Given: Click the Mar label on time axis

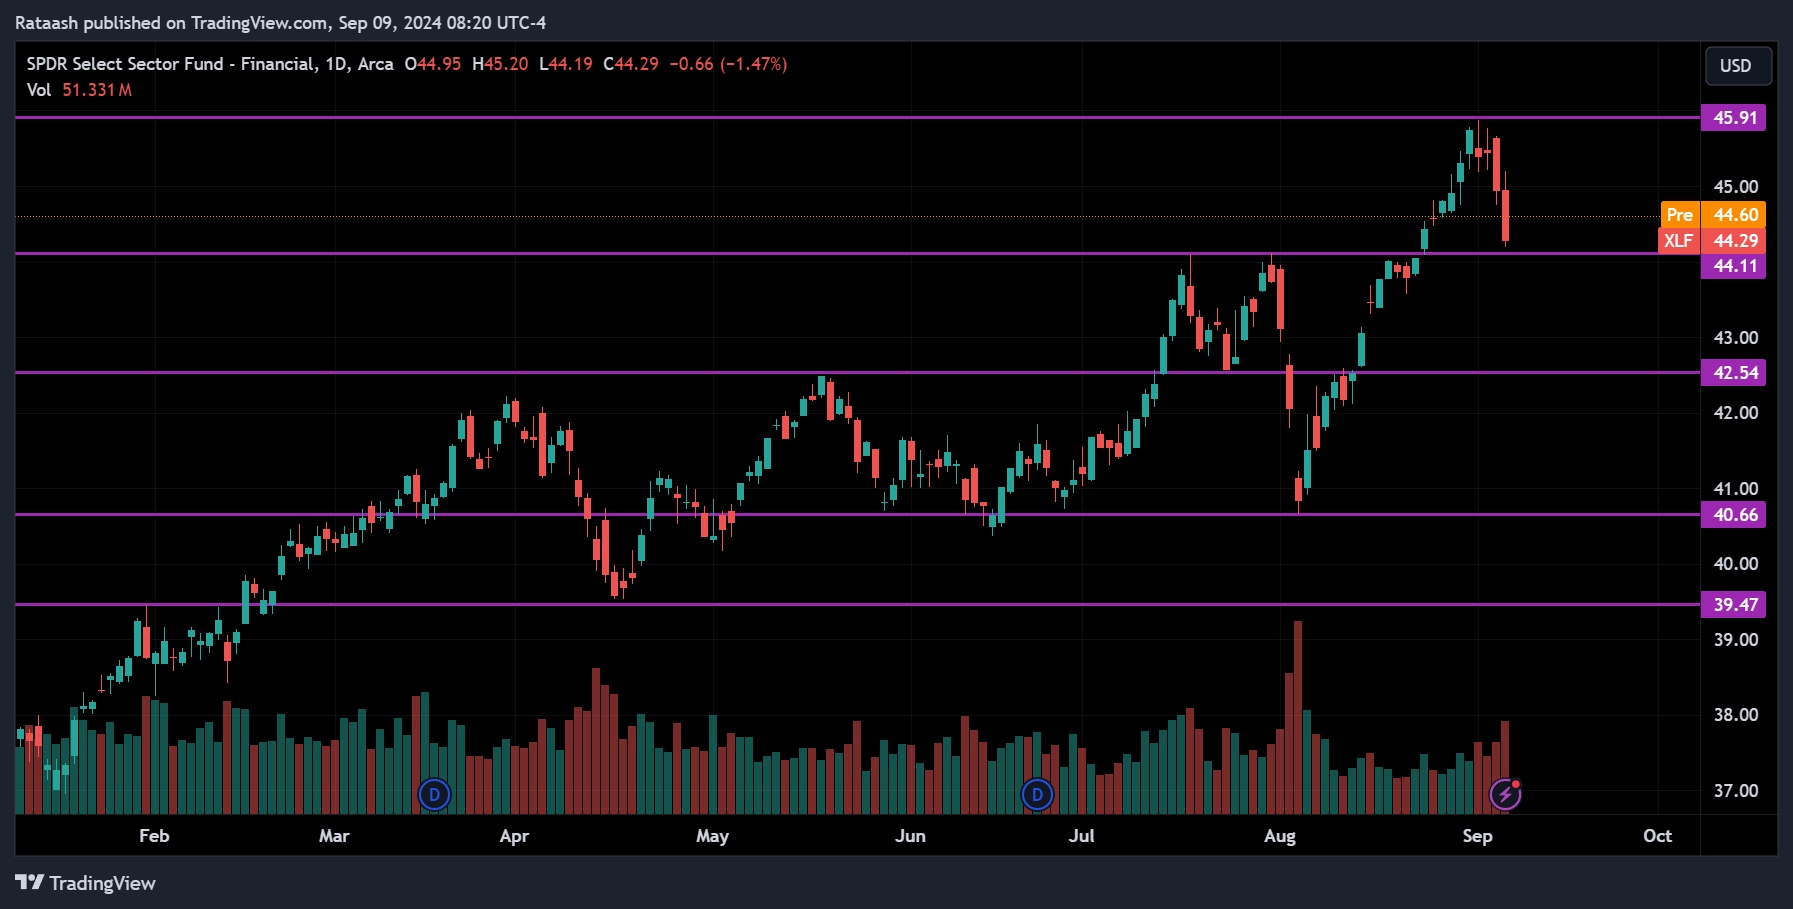Looking at the screenshot, I should click(x=334, y=836).
